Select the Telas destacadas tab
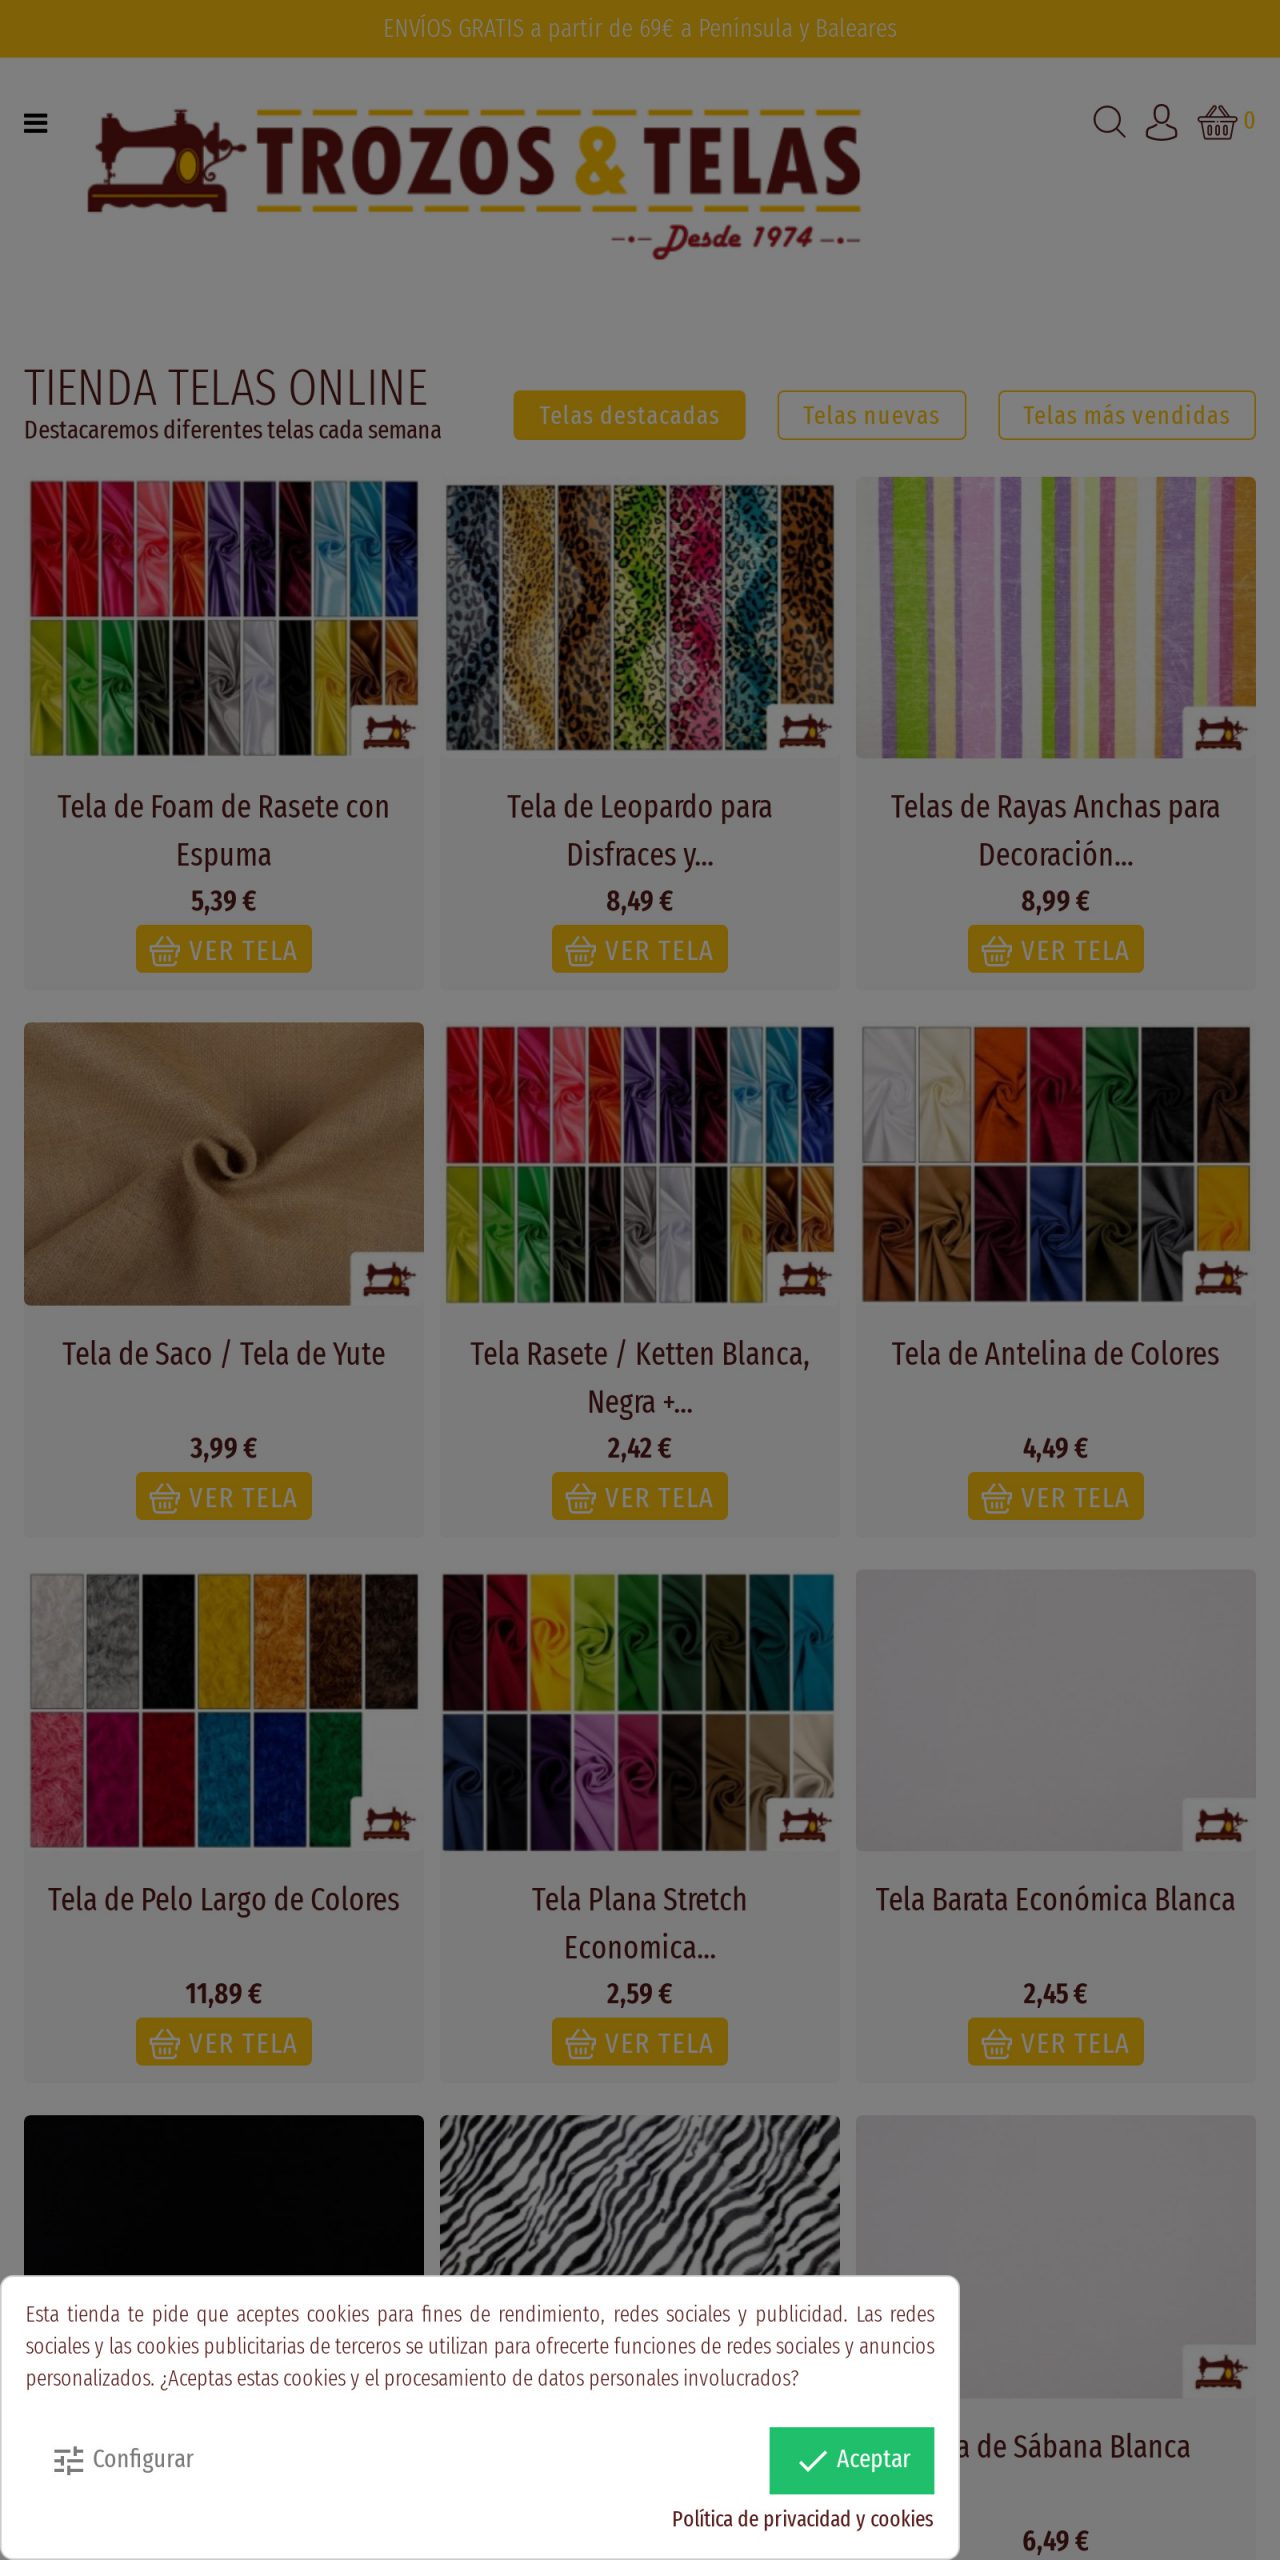This screenshot has width=1280, height=2560. (x=629, y=415)
